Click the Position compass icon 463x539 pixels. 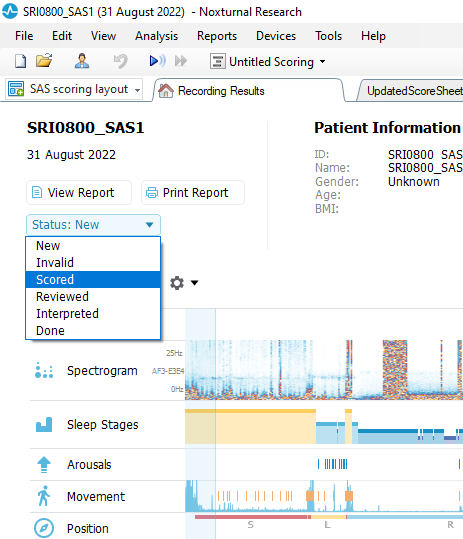coord(44,528)
